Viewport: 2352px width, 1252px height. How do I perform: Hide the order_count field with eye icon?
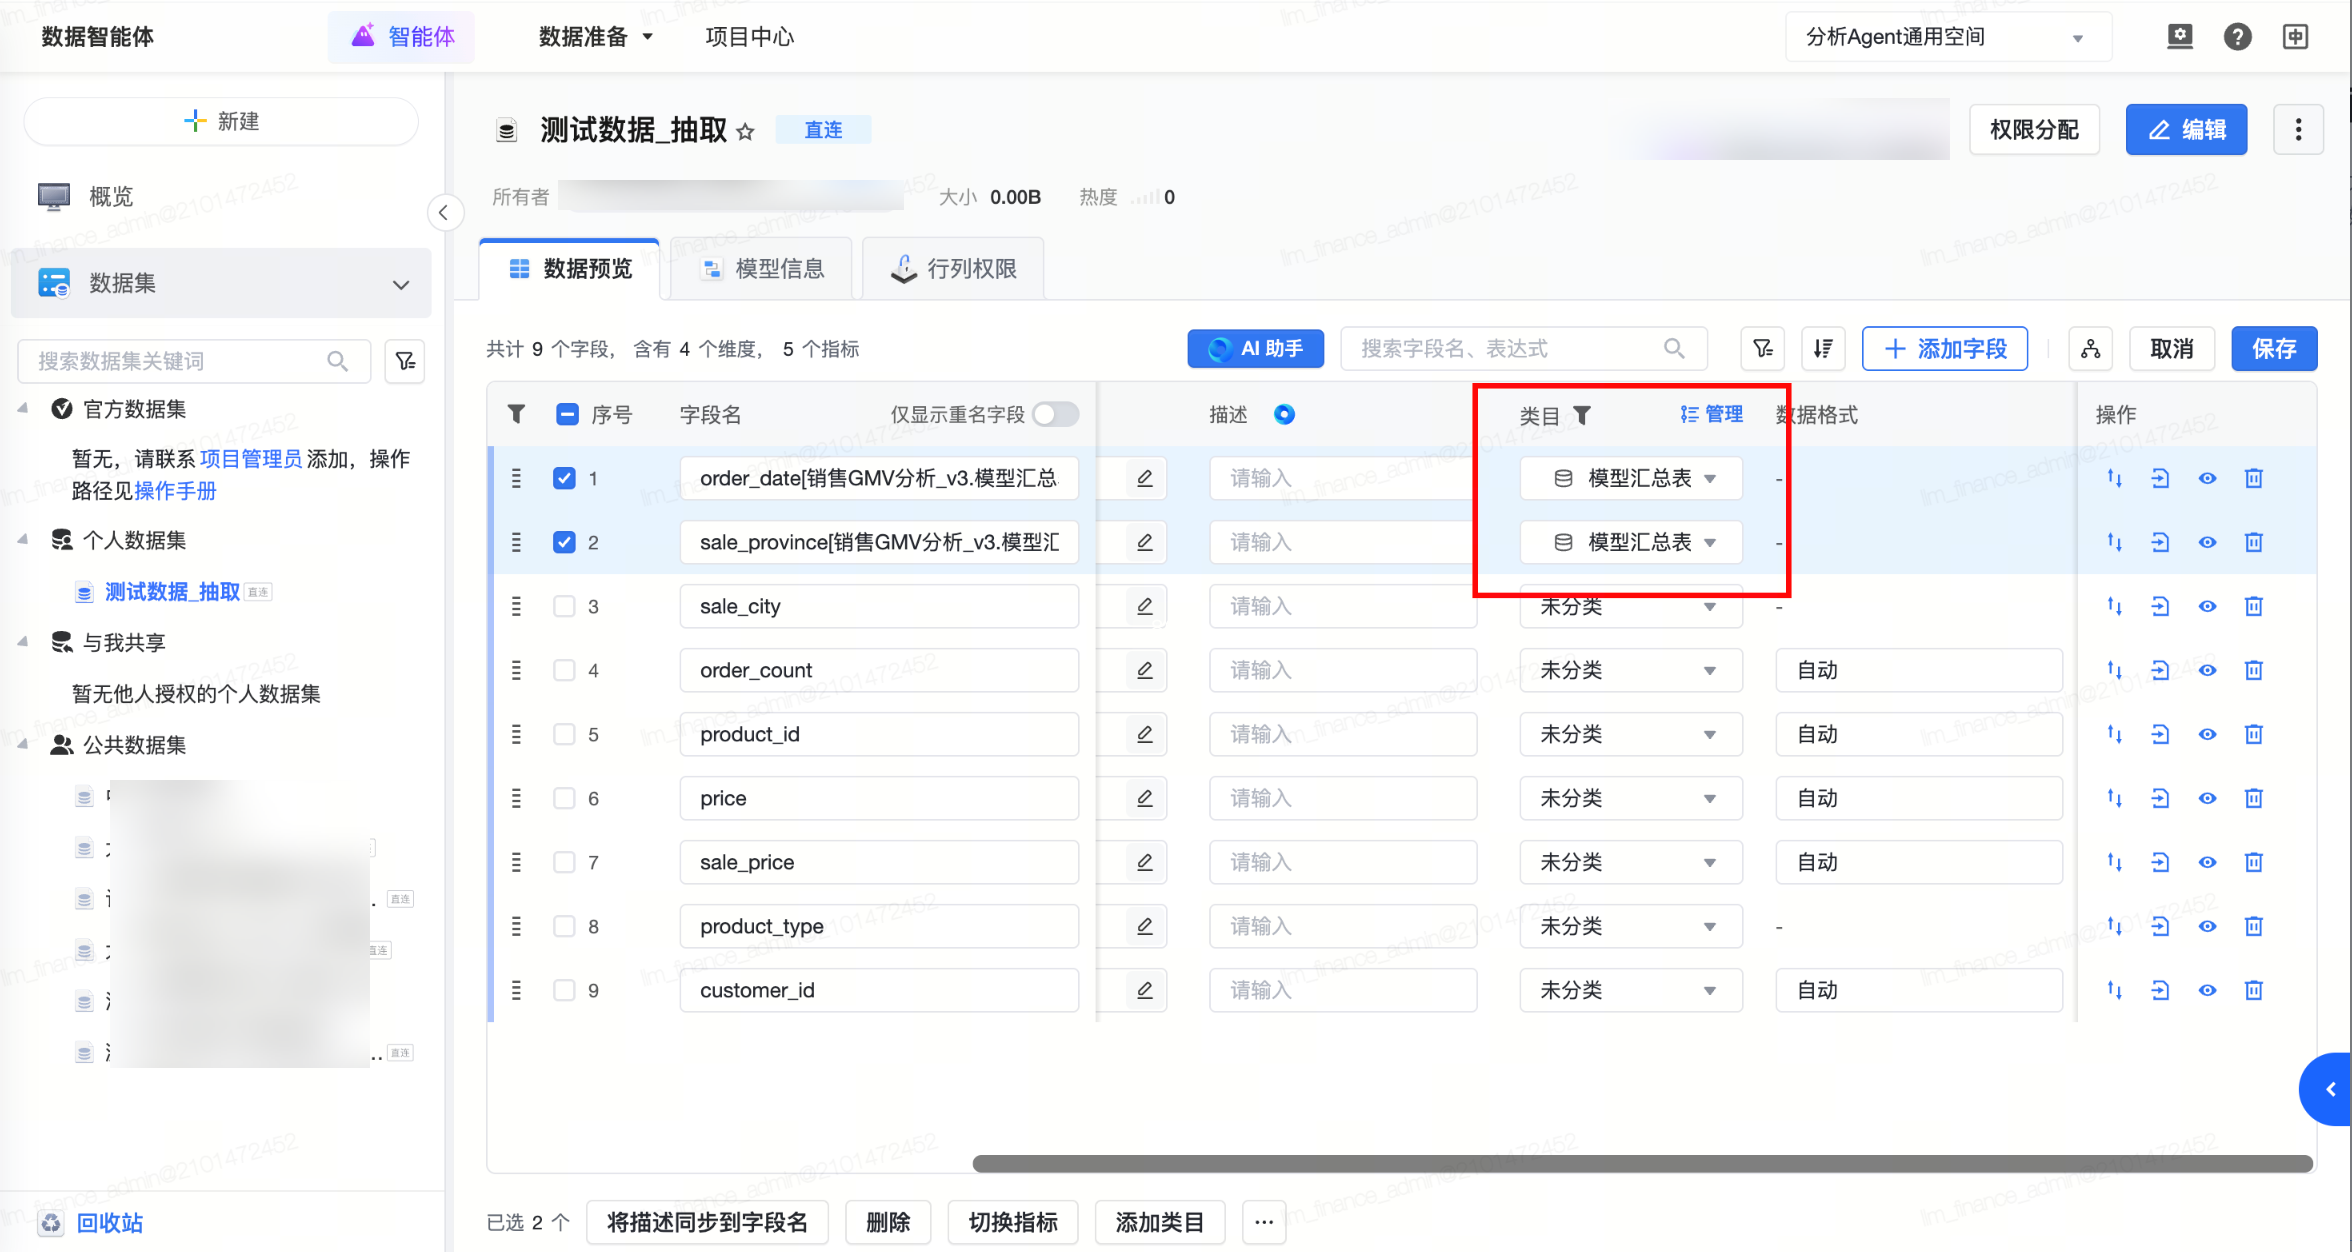2207,670
